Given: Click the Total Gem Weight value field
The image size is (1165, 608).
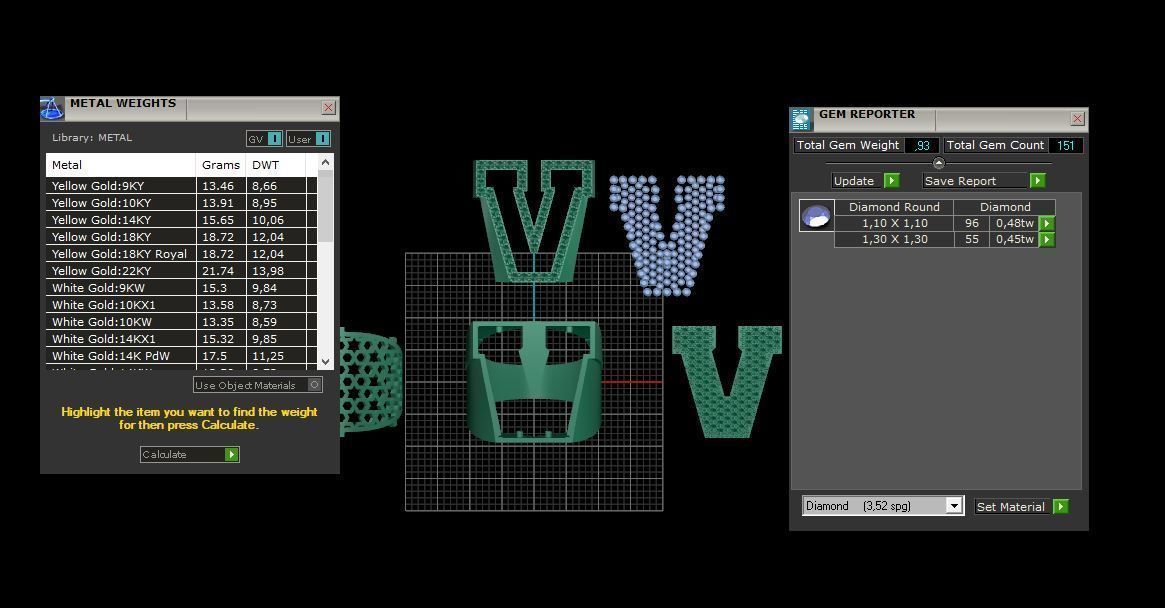Looking at the screenshot, I should (x=922, y=146).
